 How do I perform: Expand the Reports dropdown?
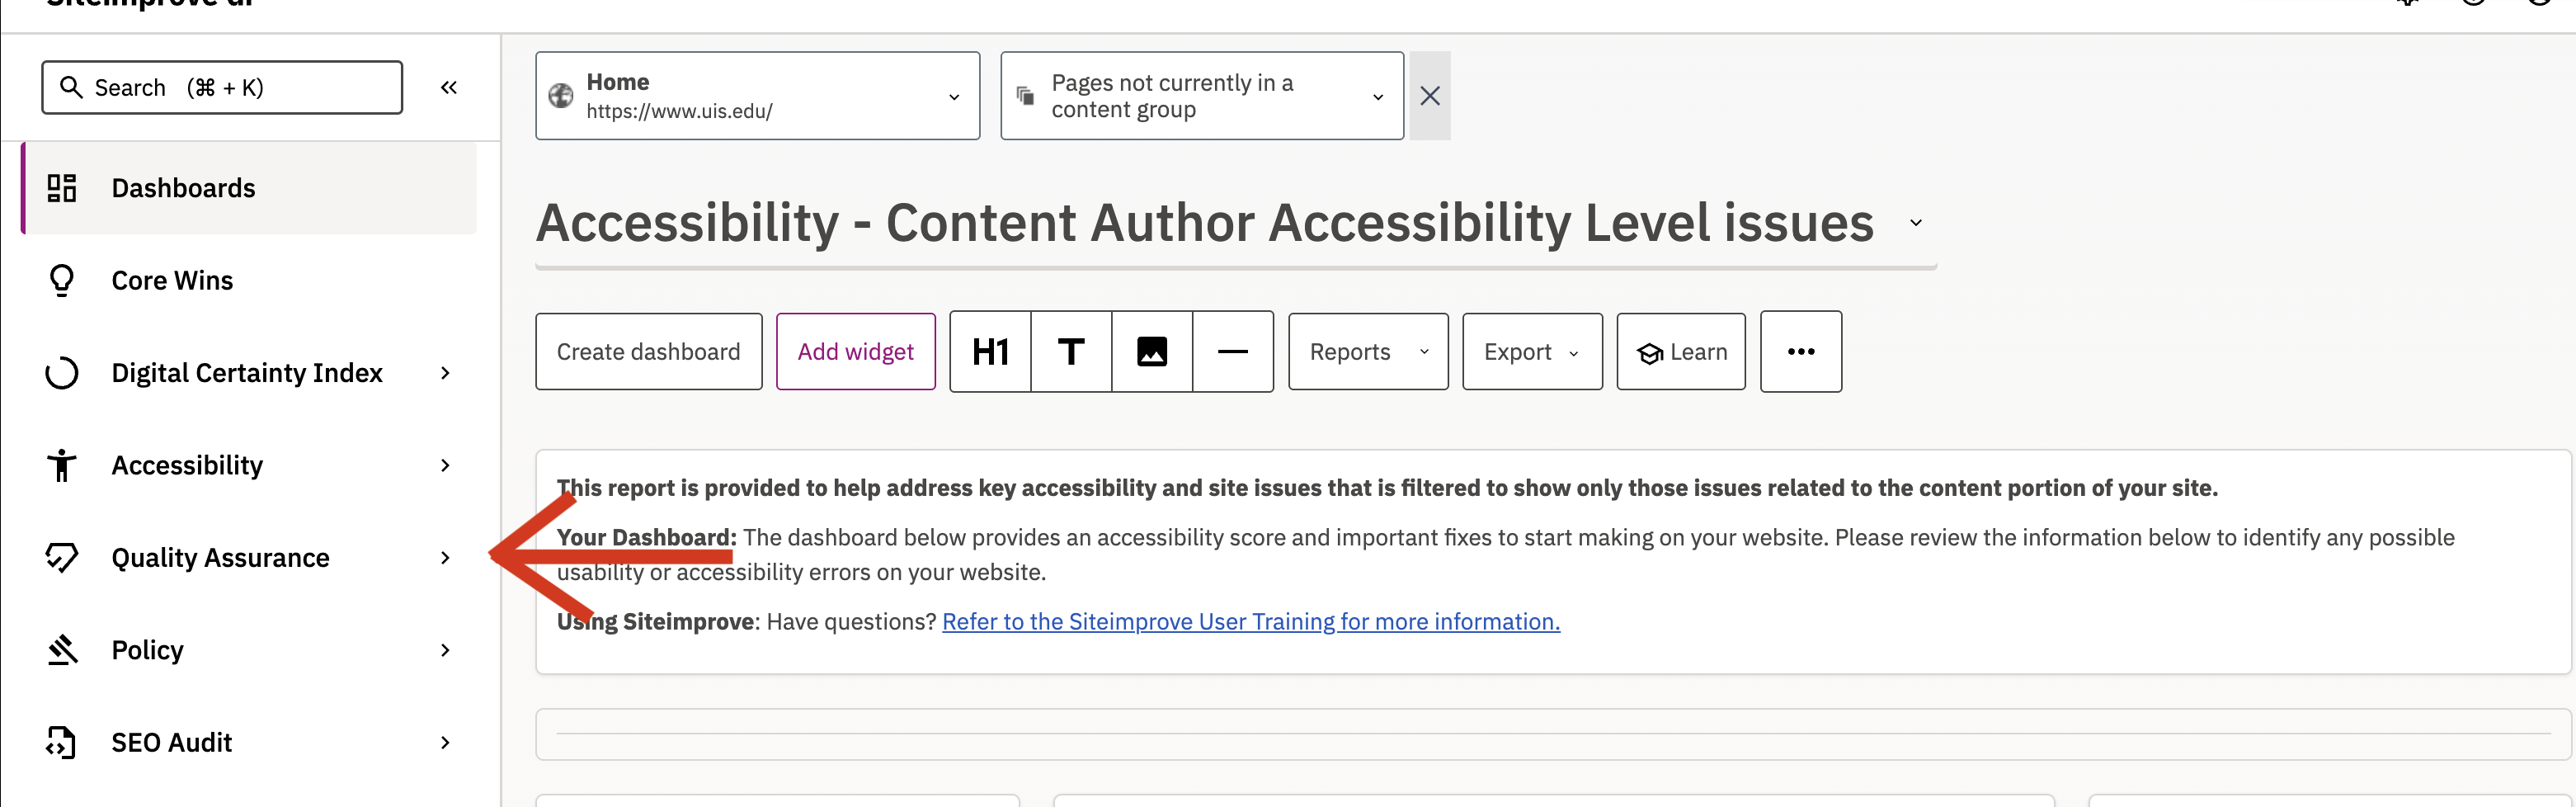(1366, 351)
